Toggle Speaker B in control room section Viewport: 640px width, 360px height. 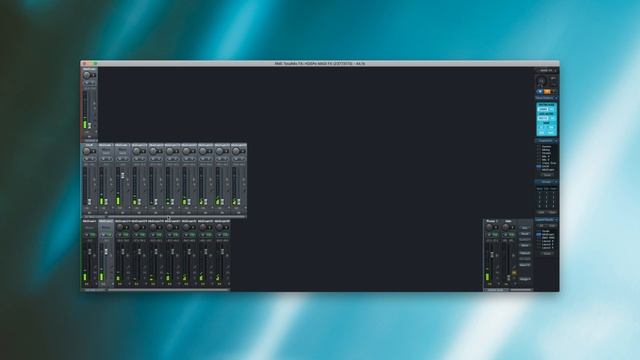(x=525, y=240)
